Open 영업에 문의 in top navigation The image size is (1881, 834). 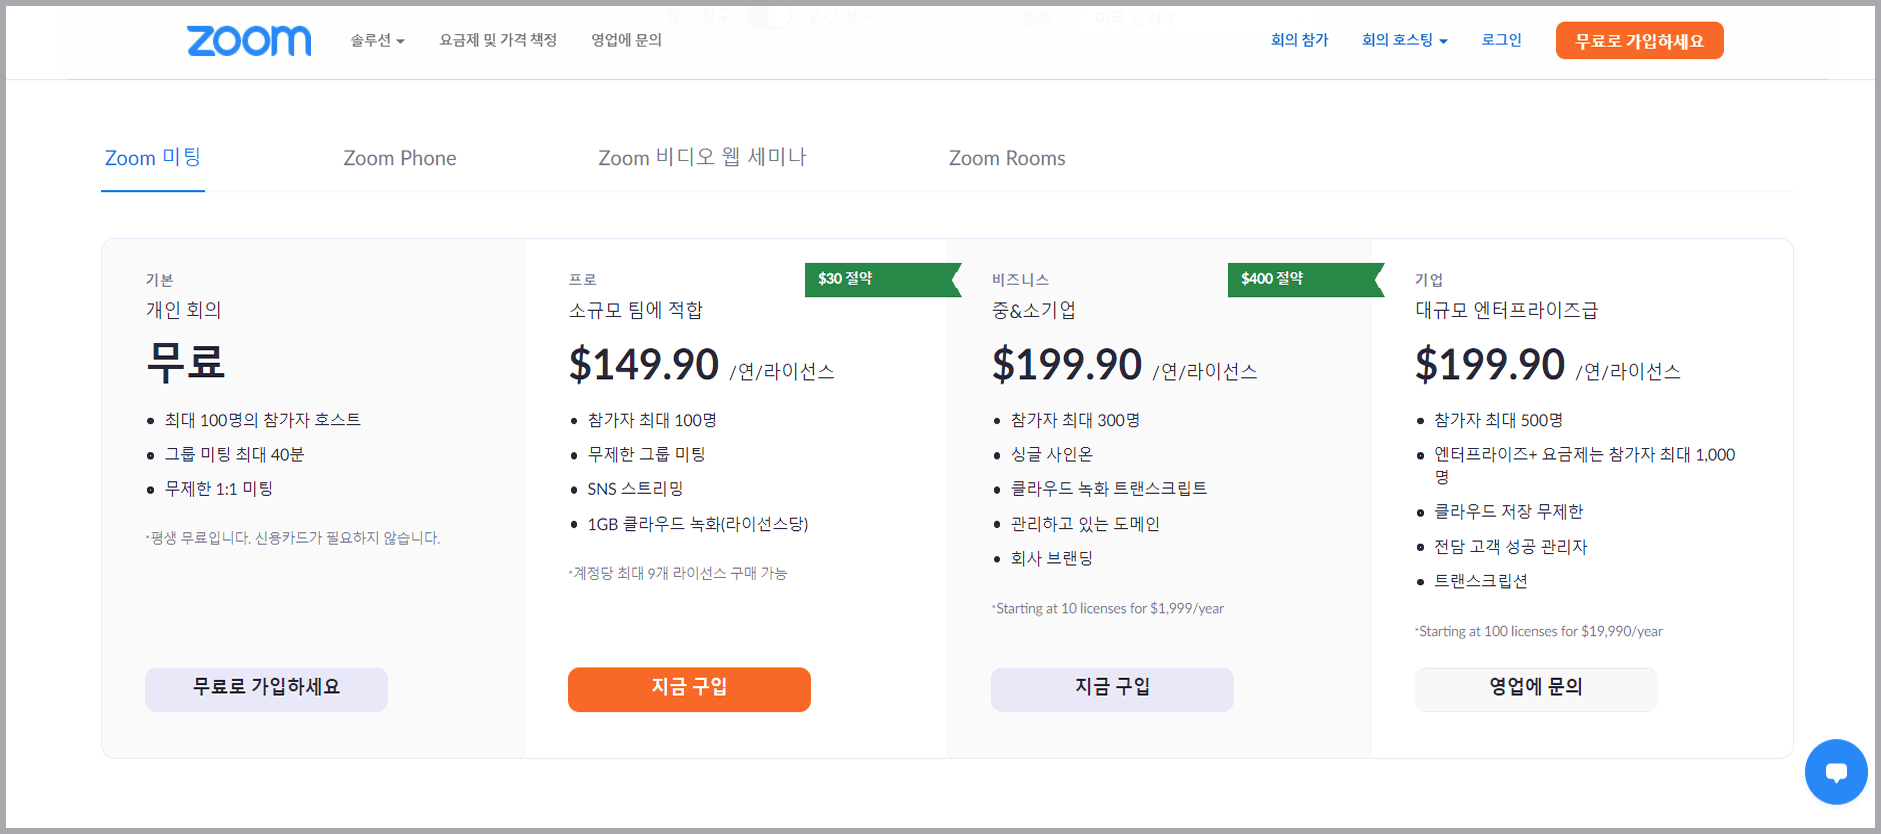coord(626,40)
